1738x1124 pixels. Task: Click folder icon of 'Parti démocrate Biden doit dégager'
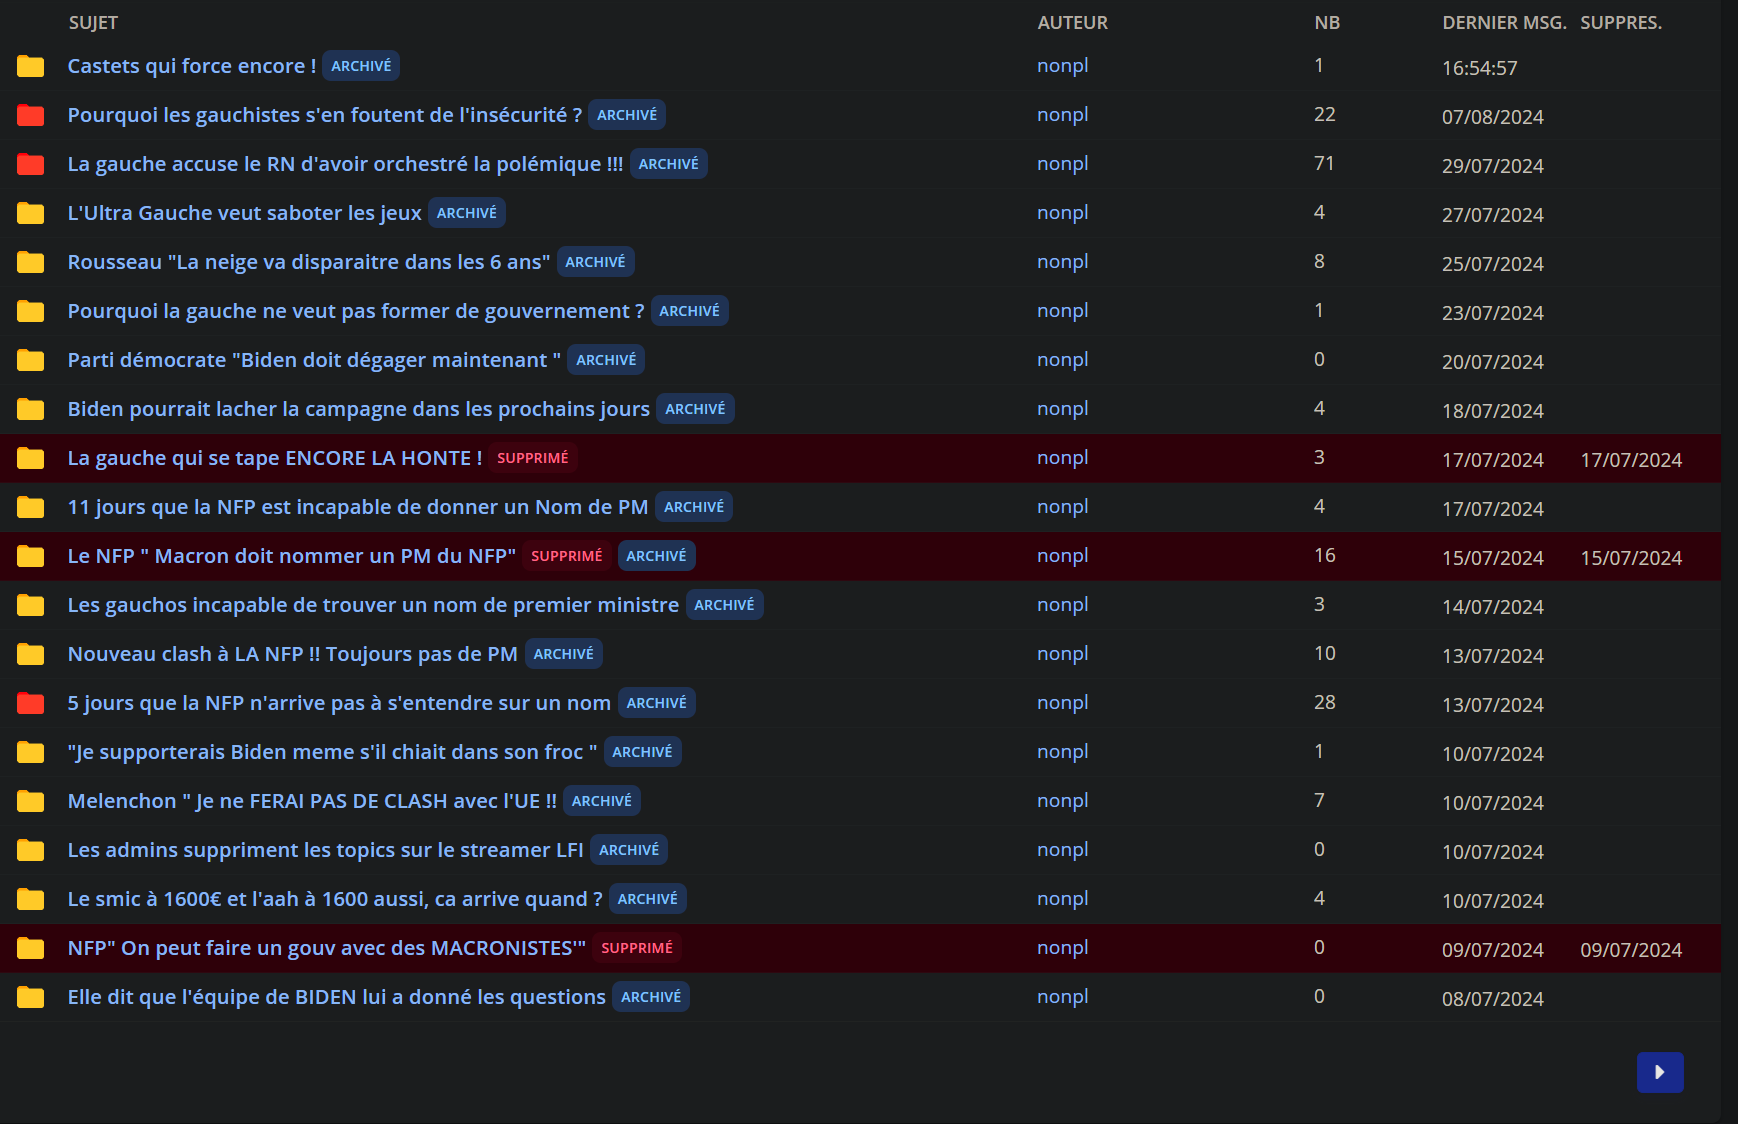click(x=31, y=360)
